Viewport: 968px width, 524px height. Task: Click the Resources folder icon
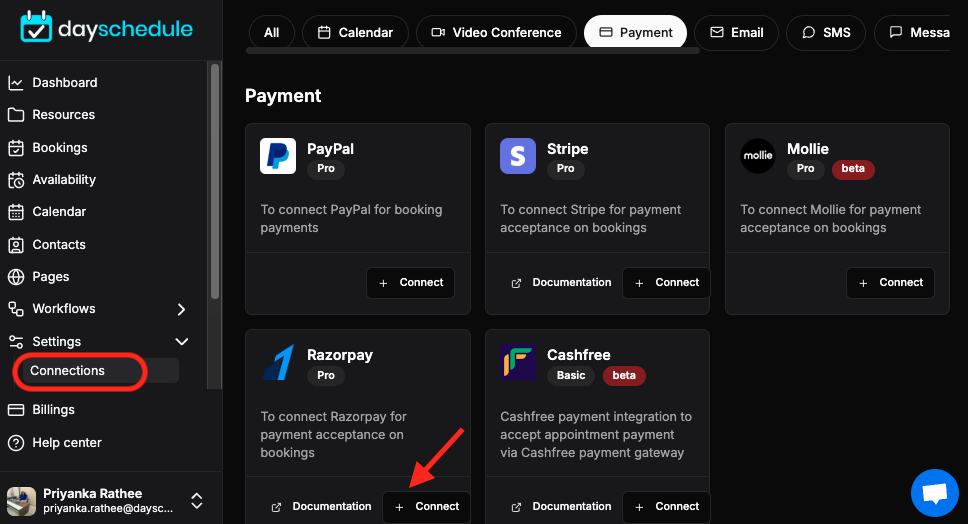15,115
